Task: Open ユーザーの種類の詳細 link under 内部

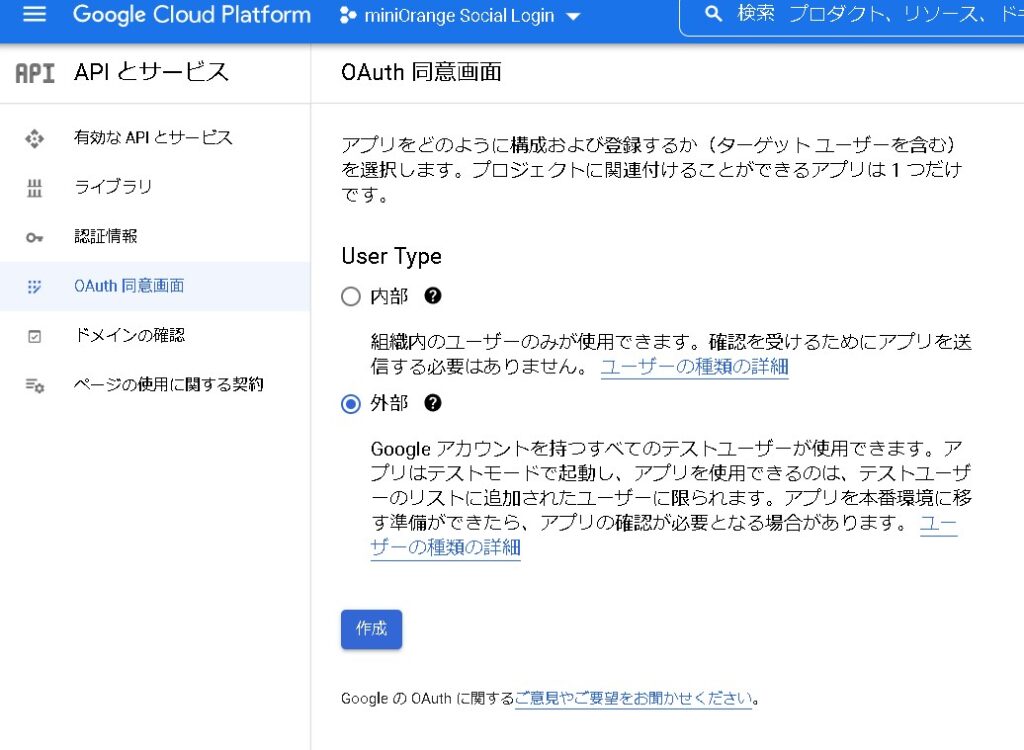Action: (694, 367)
